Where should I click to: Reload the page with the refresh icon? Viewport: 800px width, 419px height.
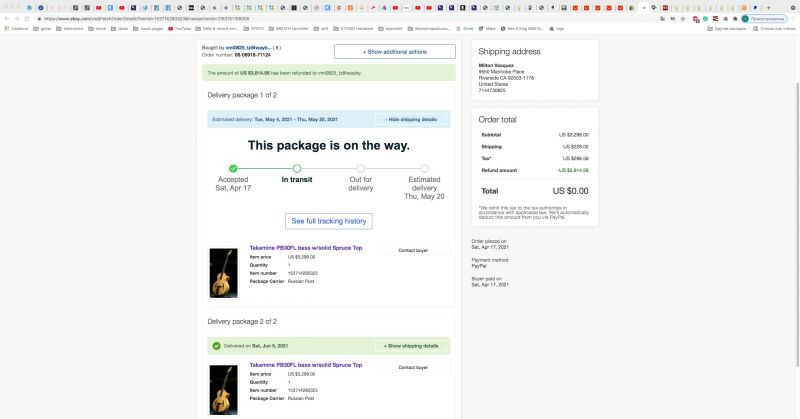pos(27,18)
